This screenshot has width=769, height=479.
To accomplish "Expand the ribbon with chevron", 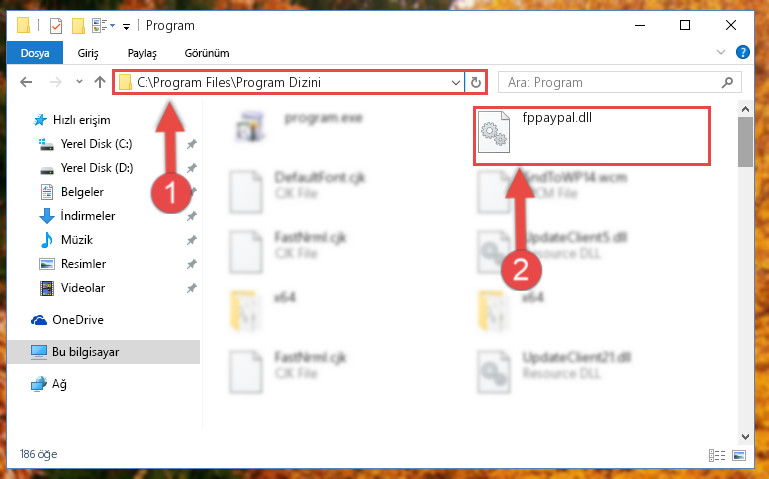I will point(721,52).
